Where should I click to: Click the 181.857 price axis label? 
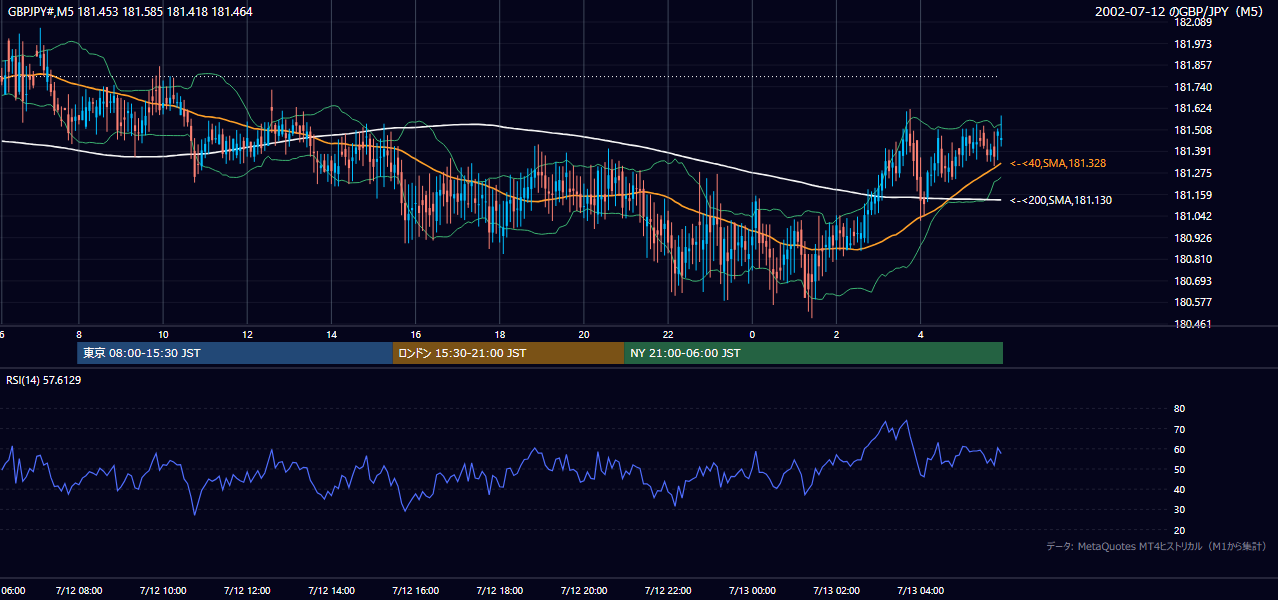pyautogui.click(x=1193, y=65)
